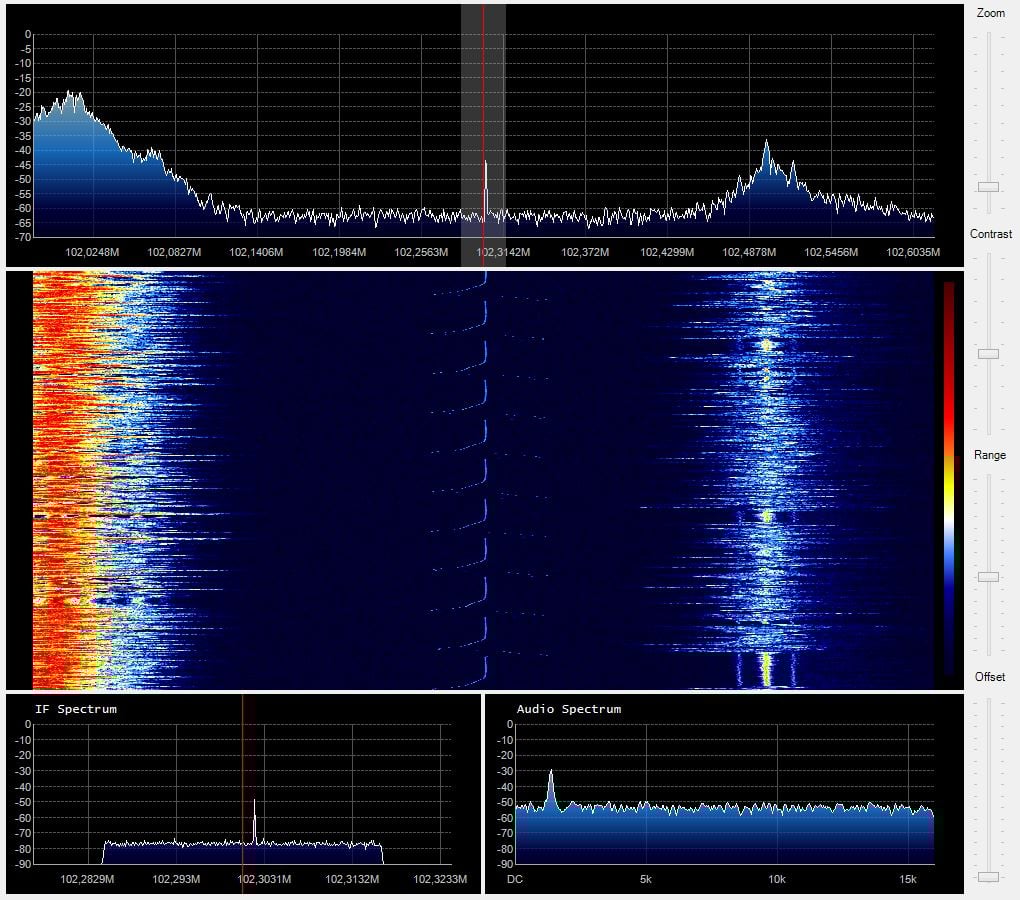This screenshot has height=900, width=1020.
Task: Click the Contrast slider handle
Action: 988,354
